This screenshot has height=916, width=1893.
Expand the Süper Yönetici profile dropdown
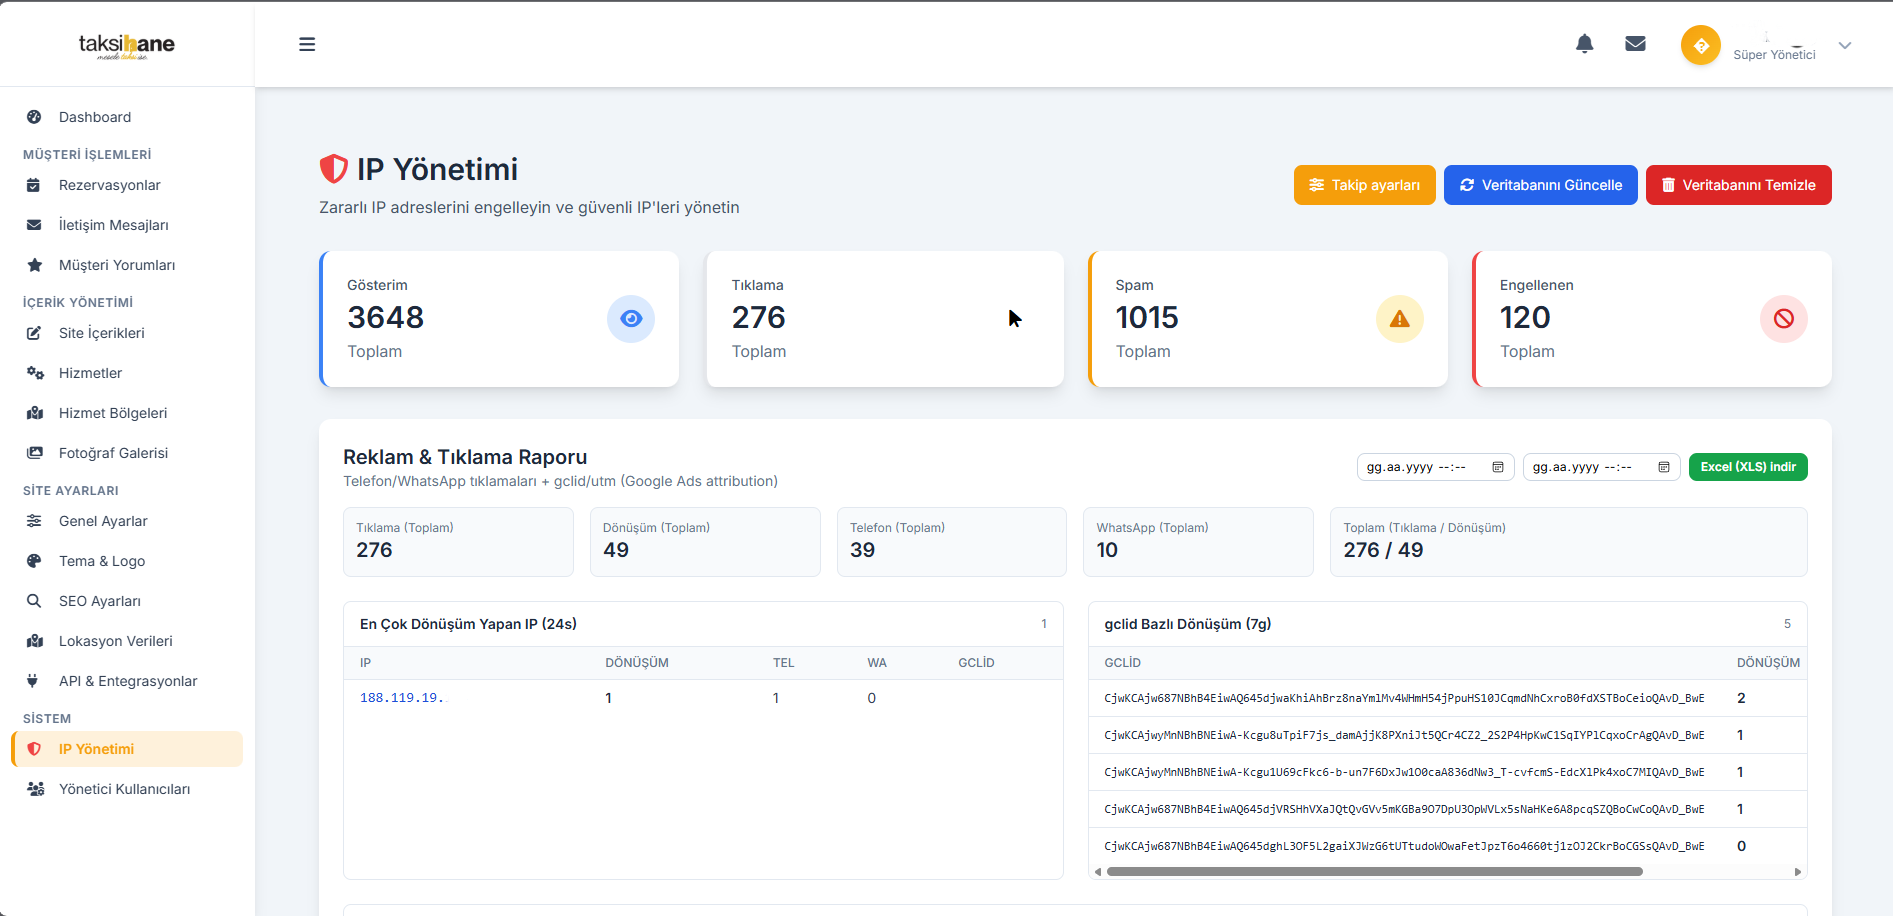pos(1845,46)
